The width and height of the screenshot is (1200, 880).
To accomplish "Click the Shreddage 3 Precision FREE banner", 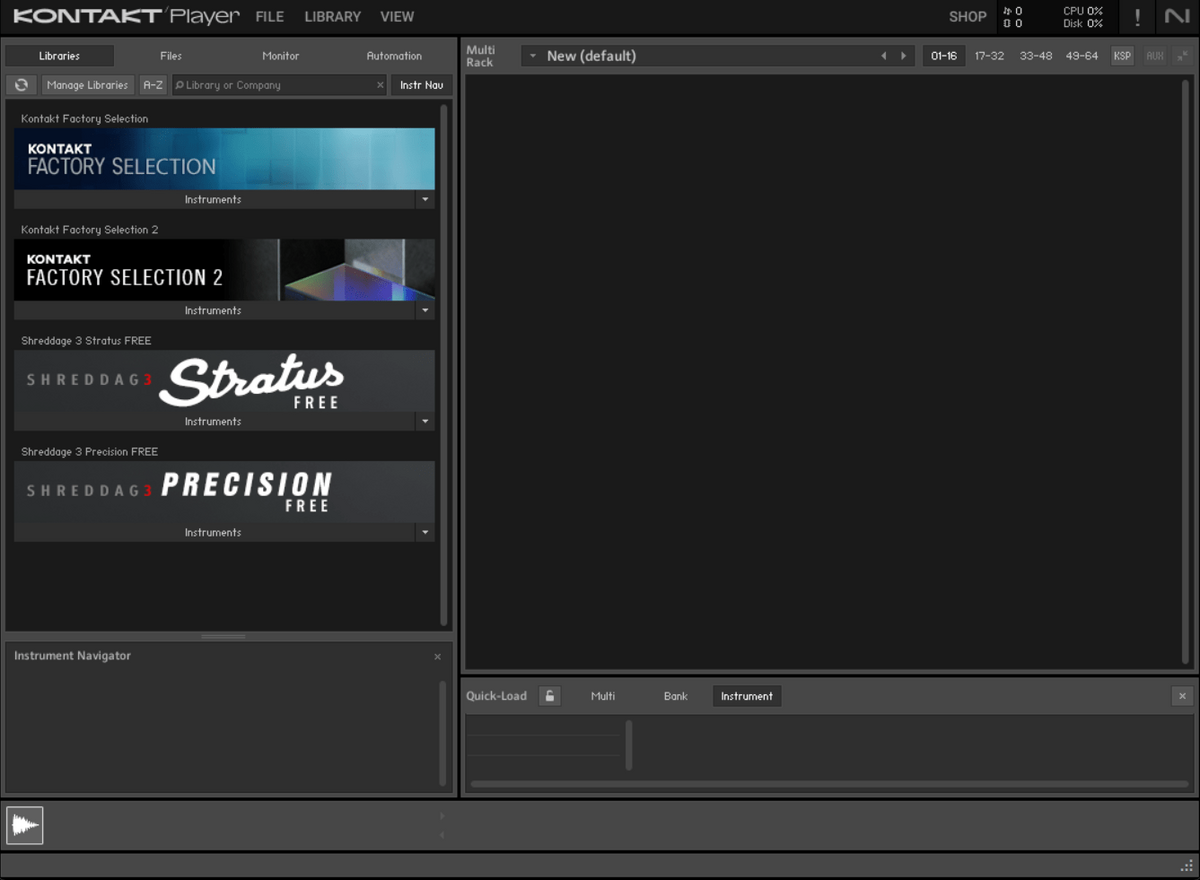I will (x=224, y=491).
